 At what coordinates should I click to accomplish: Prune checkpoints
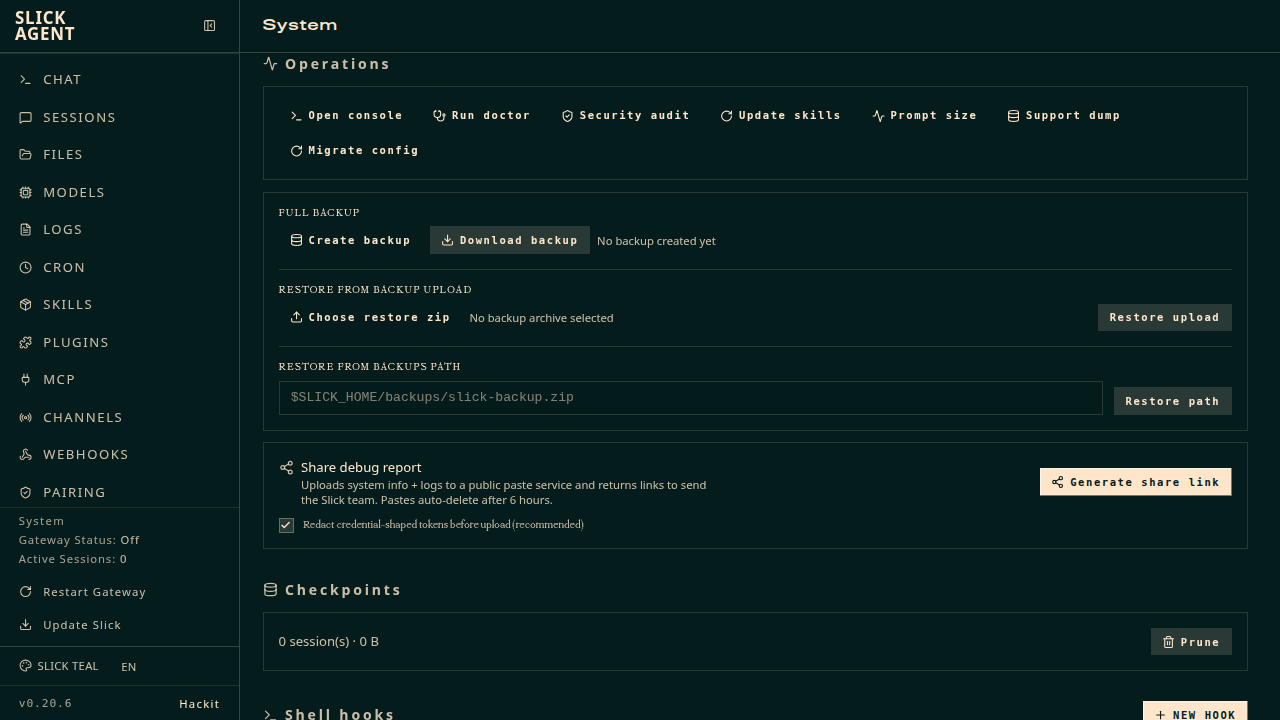pyautogui.click(x=1191, y=642)
